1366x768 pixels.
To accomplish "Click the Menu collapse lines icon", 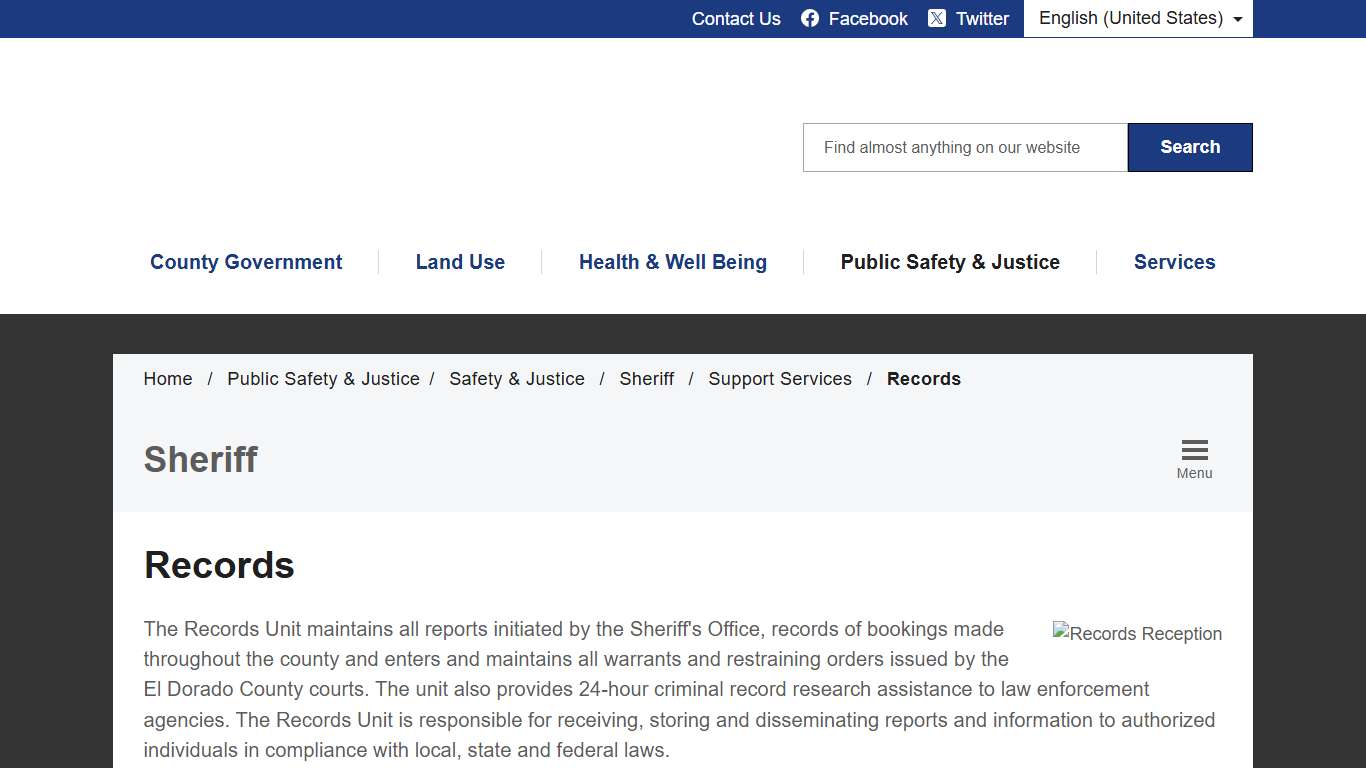I will point(1194,449).
